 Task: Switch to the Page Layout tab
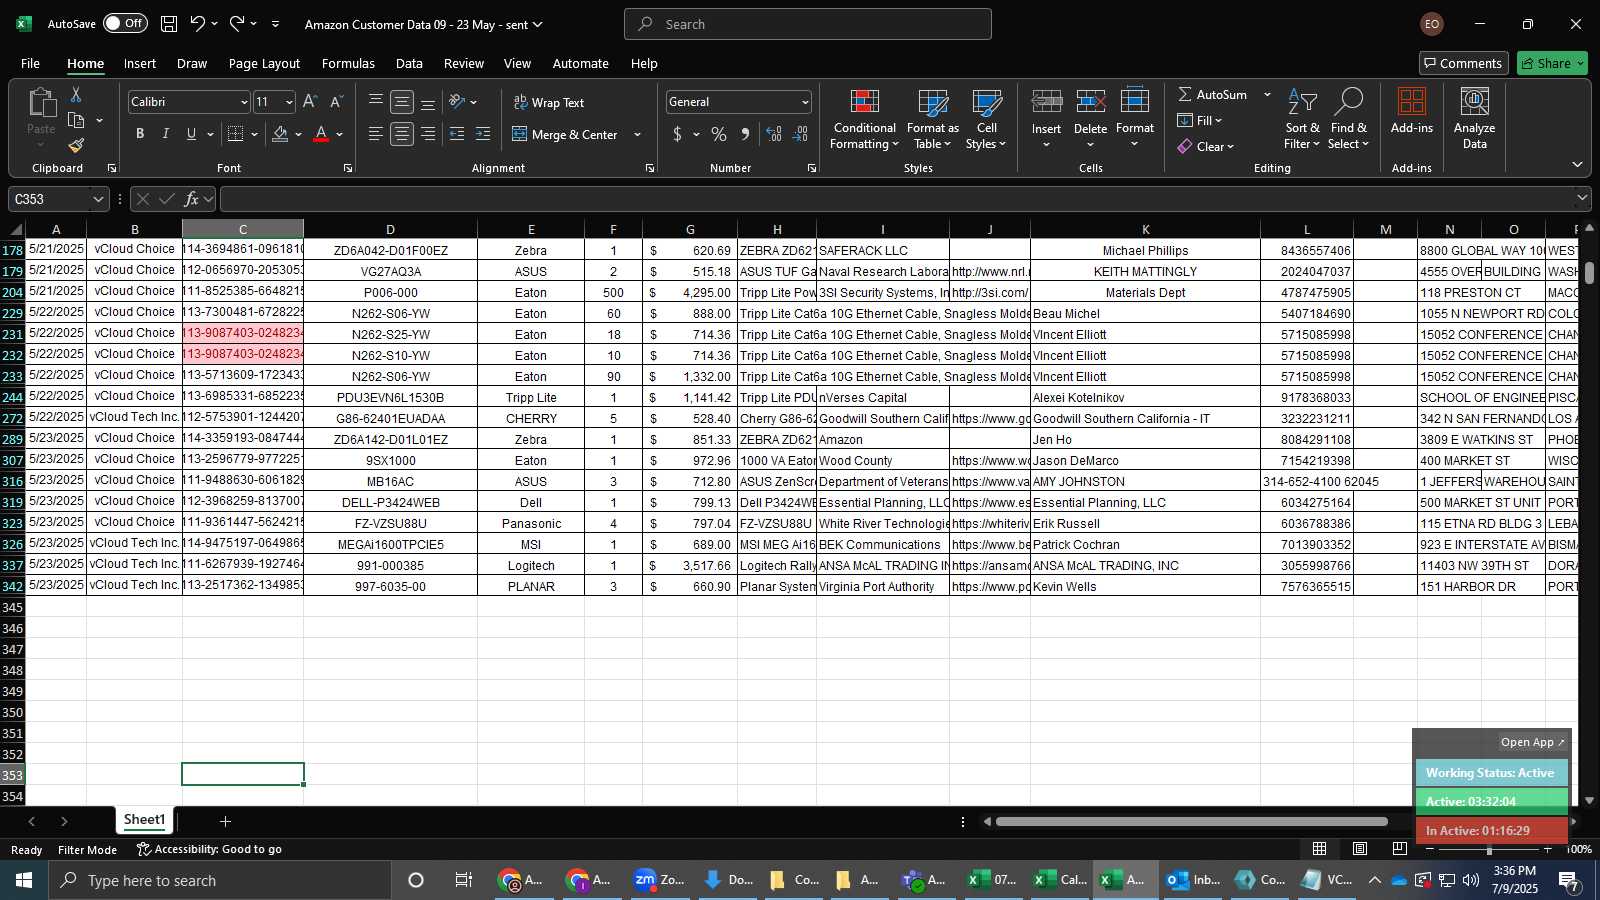tap(264, 63)
